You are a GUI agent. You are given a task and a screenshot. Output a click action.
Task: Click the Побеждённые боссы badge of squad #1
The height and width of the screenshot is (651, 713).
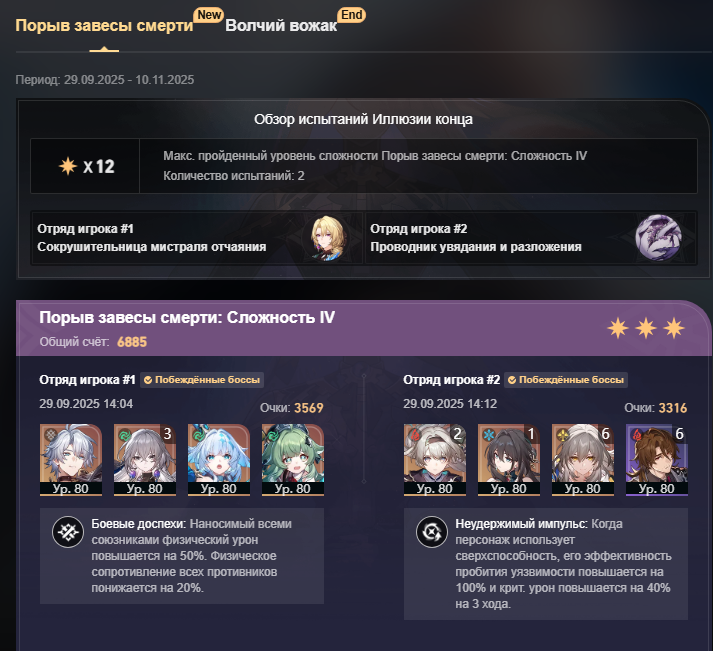[202, 380]
